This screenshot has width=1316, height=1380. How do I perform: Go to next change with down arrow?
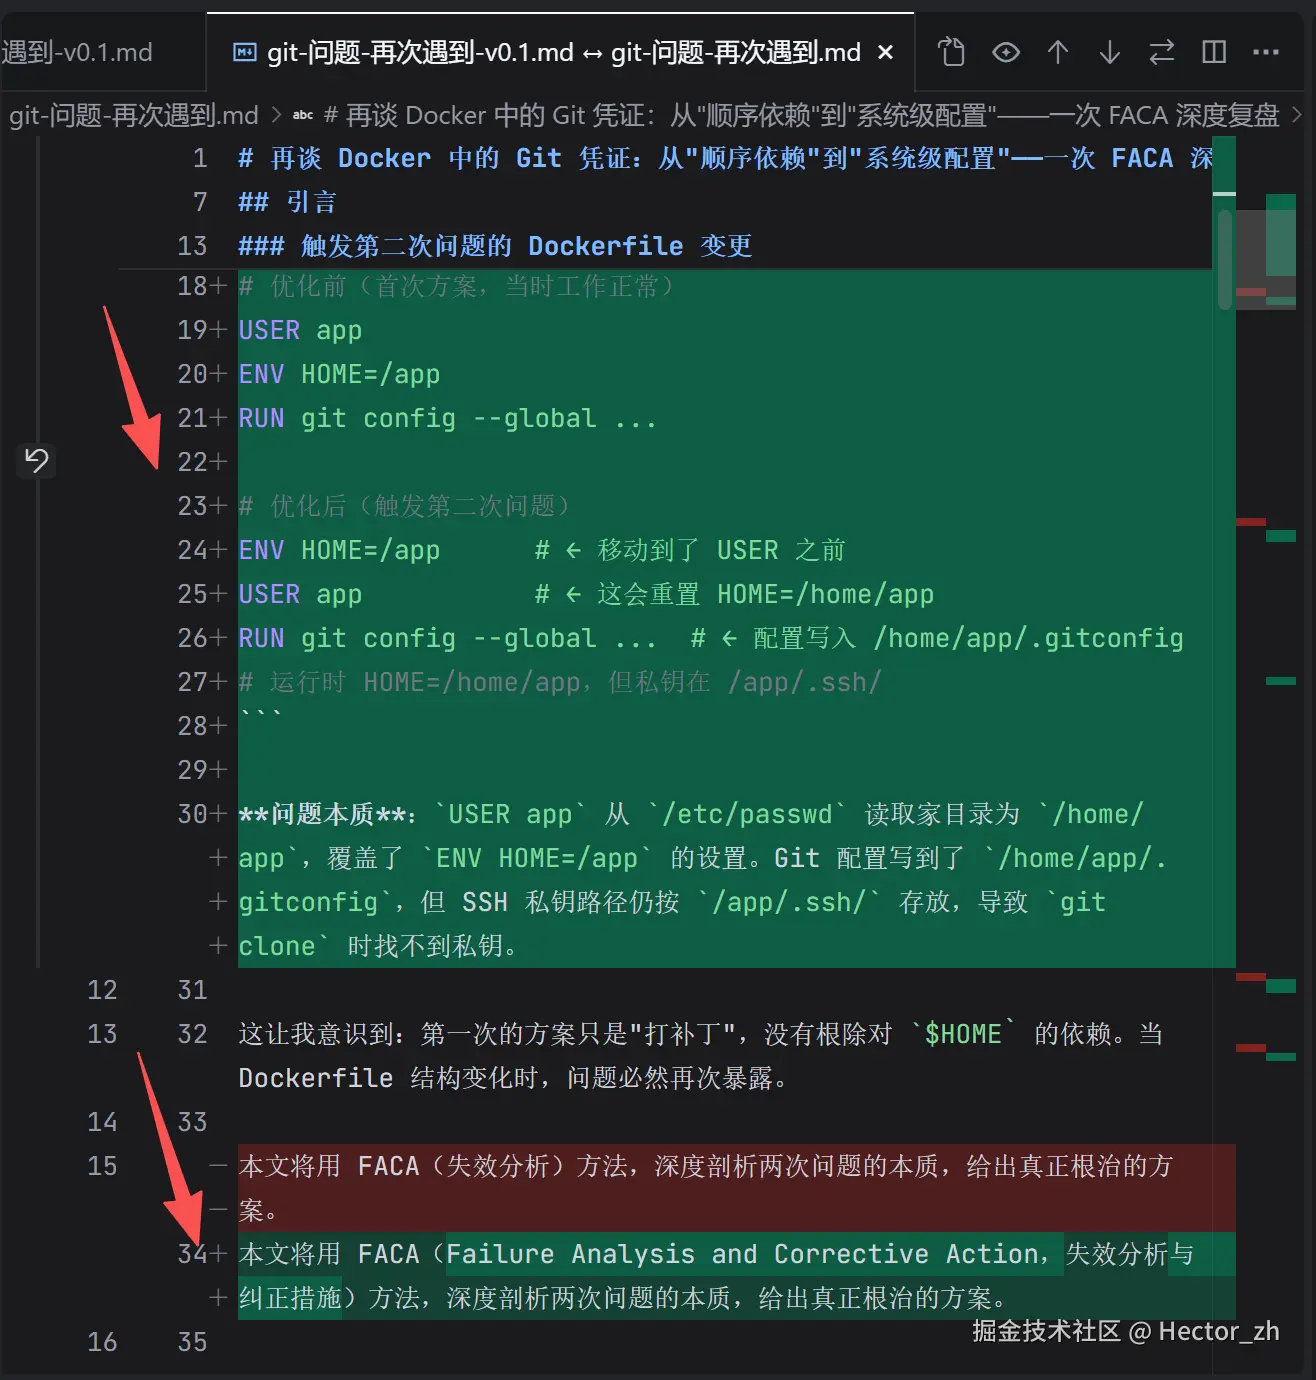[x=1110, y=52]
